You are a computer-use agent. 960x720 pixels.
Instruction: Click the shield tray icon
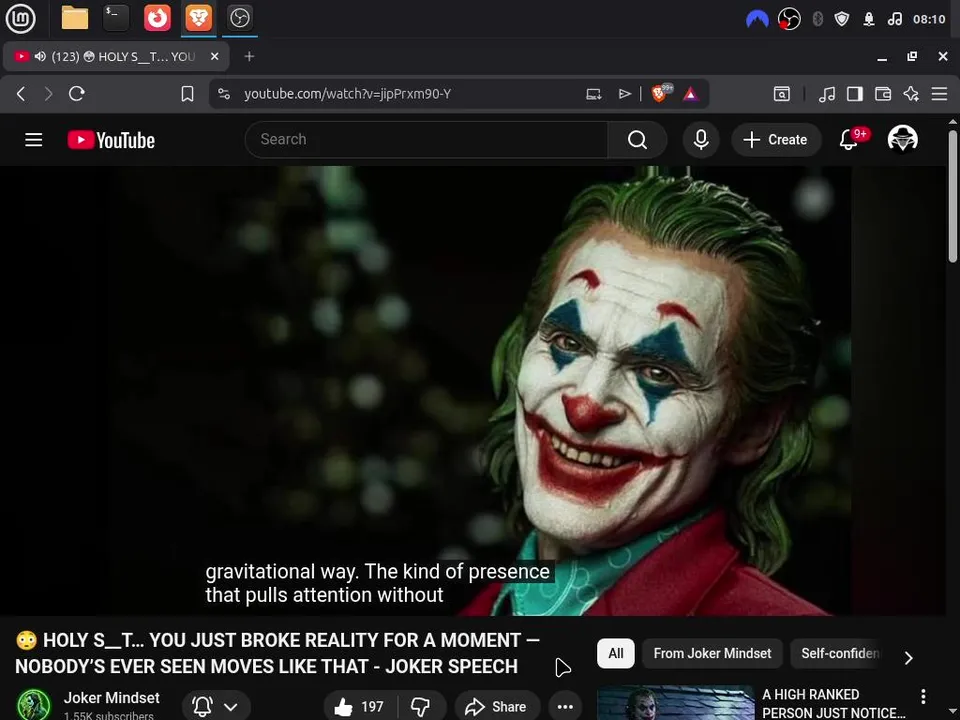click(842, 19)
